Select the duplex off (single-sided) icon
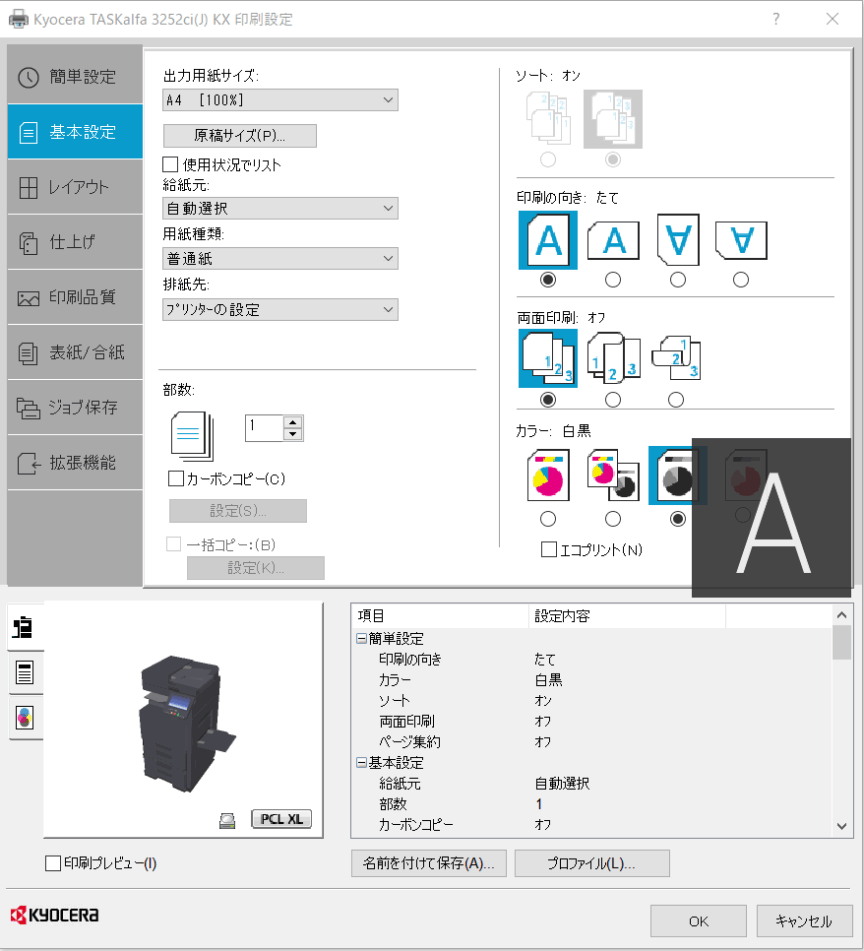 click(x=548, y=358)
